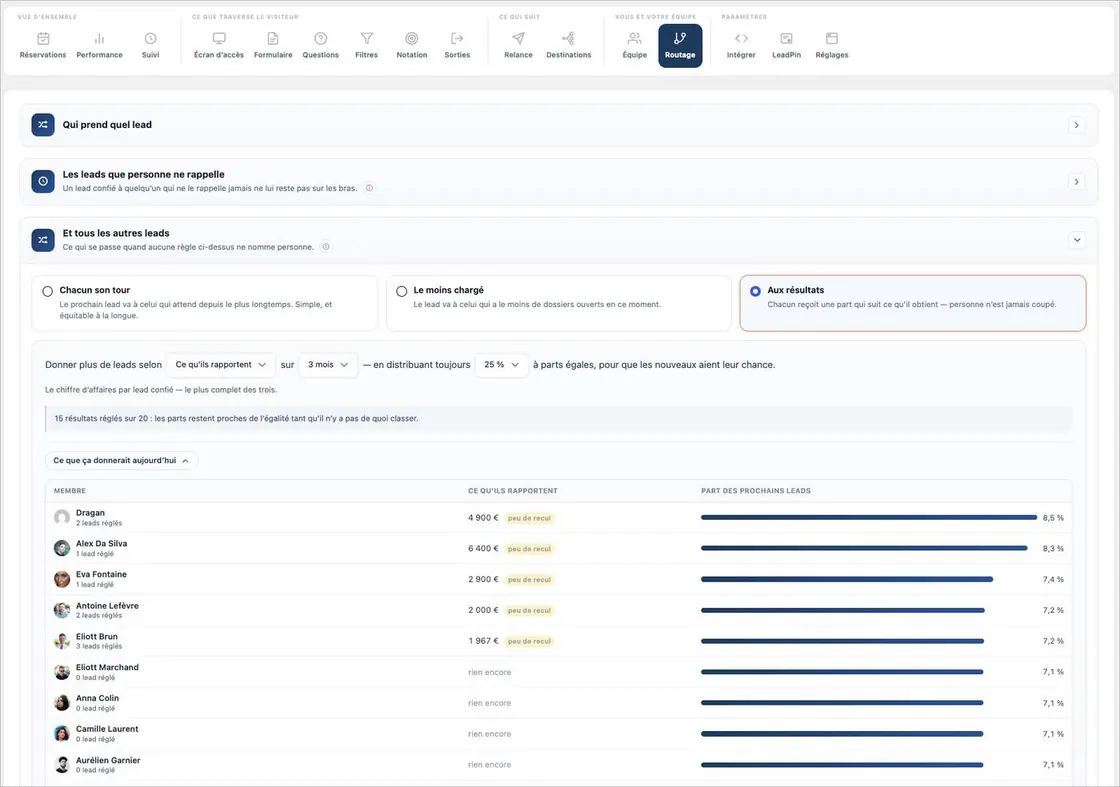
Task: Open the Équipe people icon
Action: 634,39
